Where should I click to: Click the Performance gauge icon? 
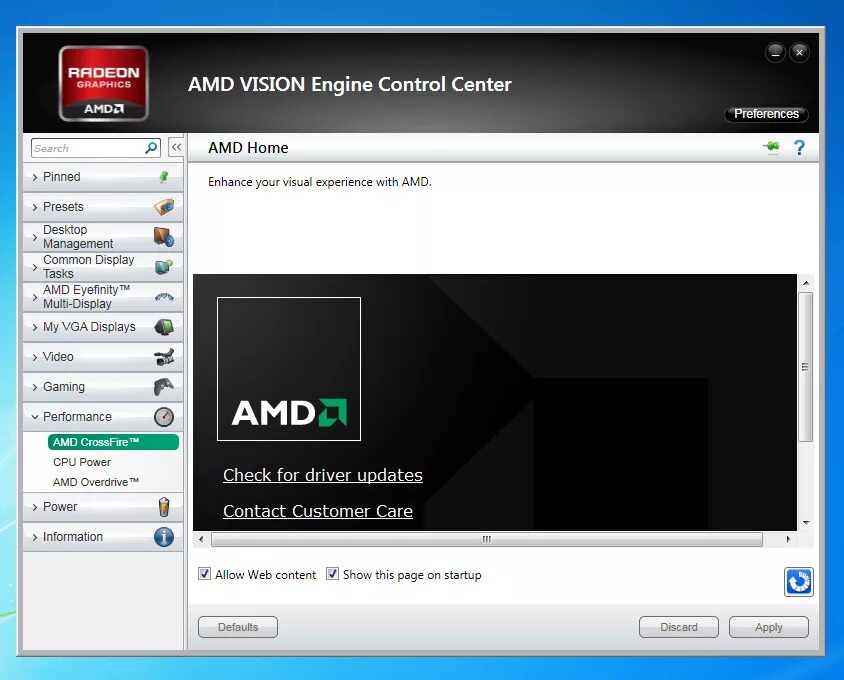pos(164,417)
